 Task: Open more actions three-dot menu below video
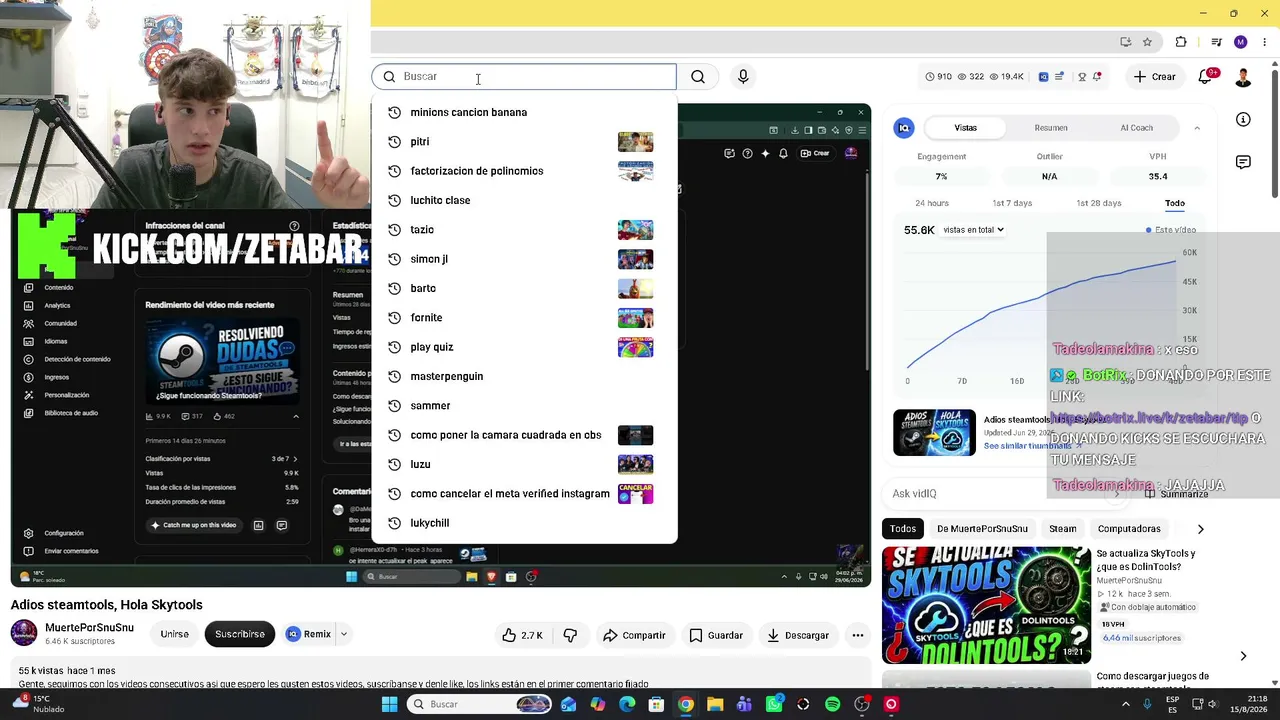(857, 635)
